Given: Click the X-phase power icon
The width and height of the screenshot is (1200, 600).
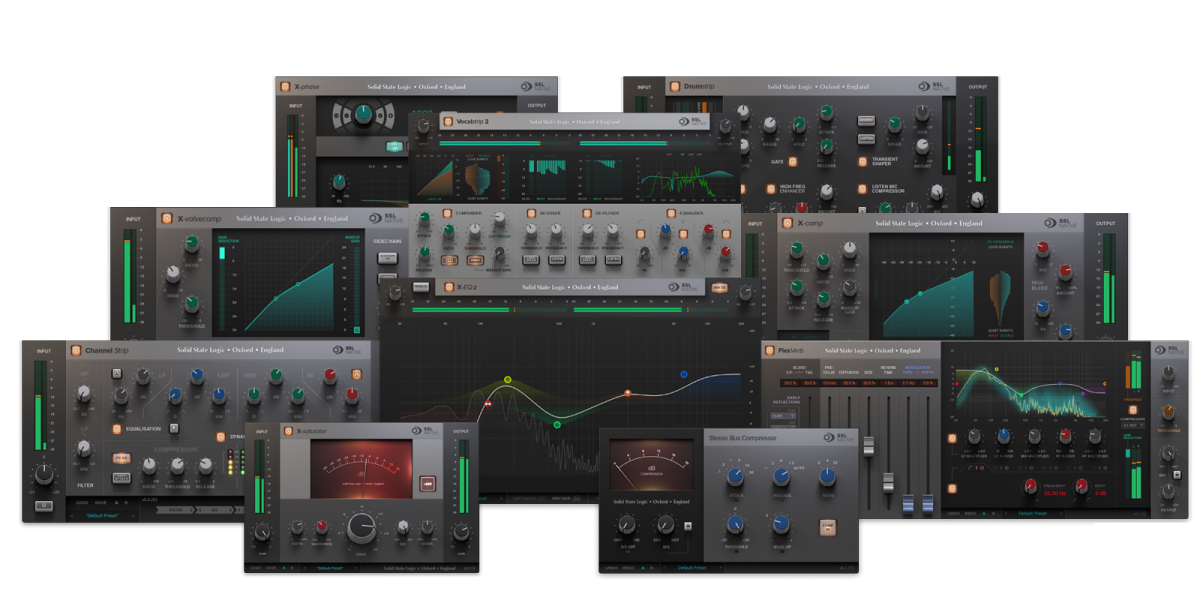Looking at the screenshot, I should click(x=285, y=87).
